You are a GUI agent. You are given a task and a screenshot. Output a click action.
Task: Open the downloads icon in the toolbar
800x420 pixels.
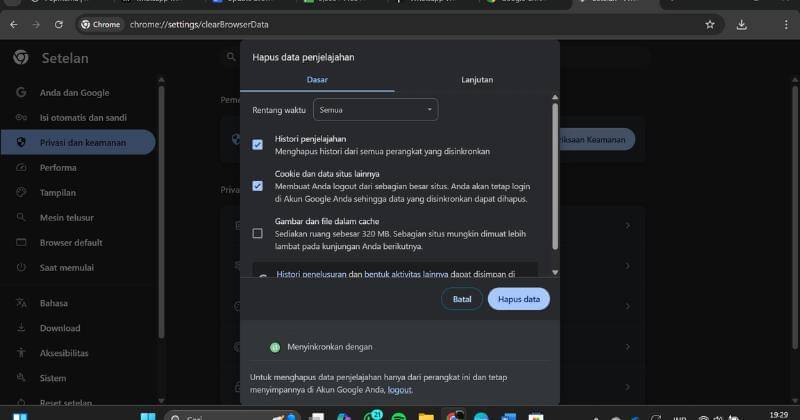point(741,23)
